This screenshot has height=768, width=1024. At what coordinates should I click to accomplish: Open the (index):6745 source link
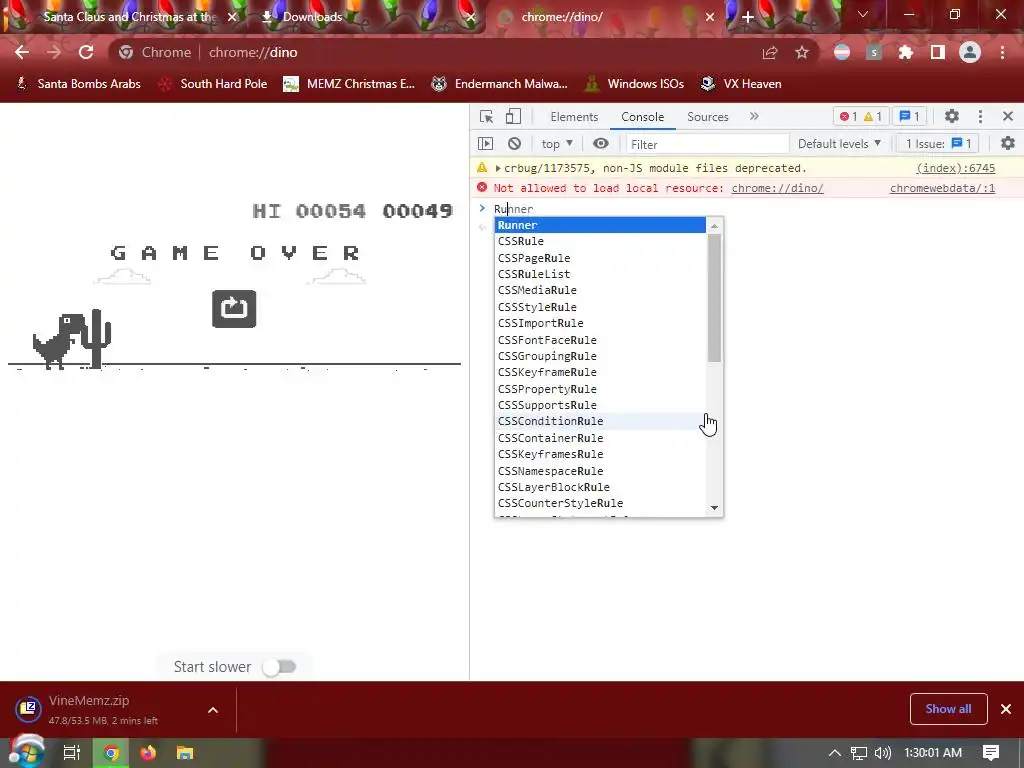tap(955, 168)
